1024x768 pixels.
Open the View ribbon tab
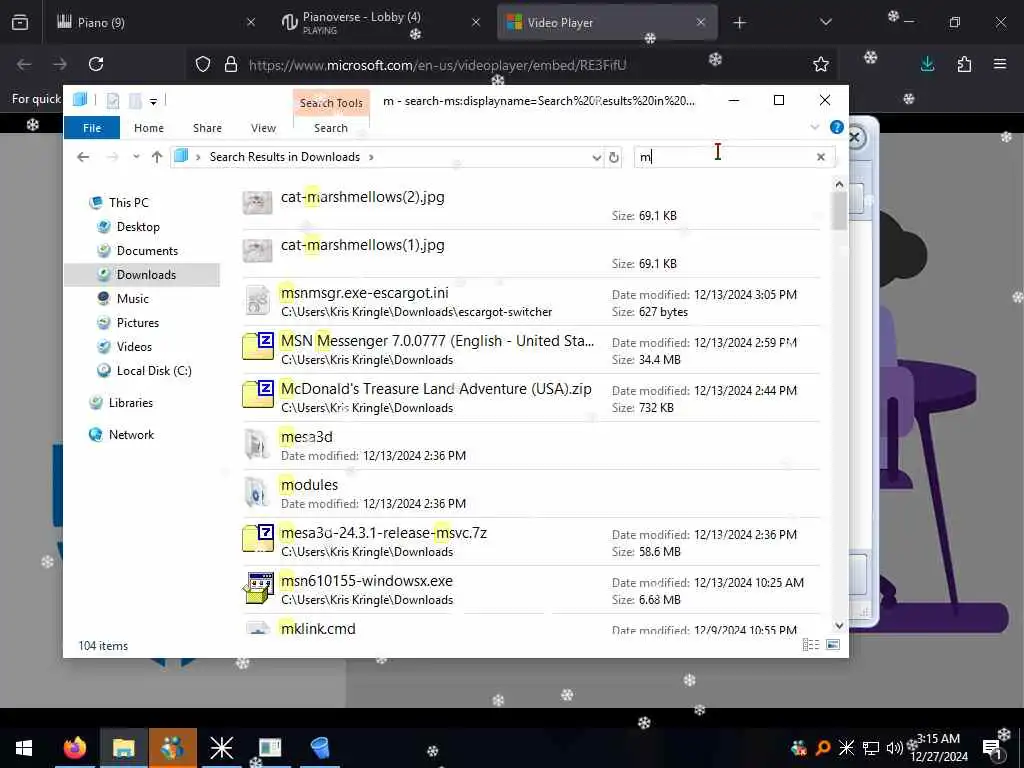coord(263,128)
